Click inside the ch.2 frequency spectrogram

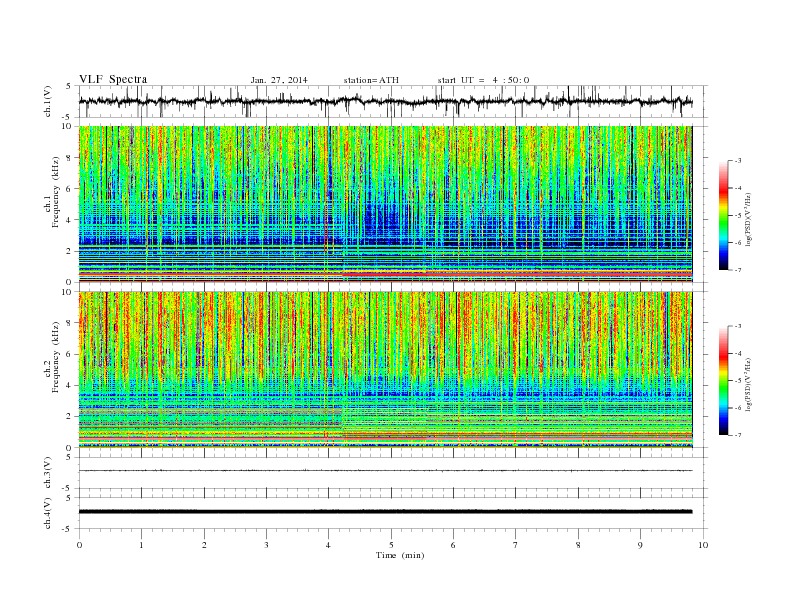coord(385,369)
